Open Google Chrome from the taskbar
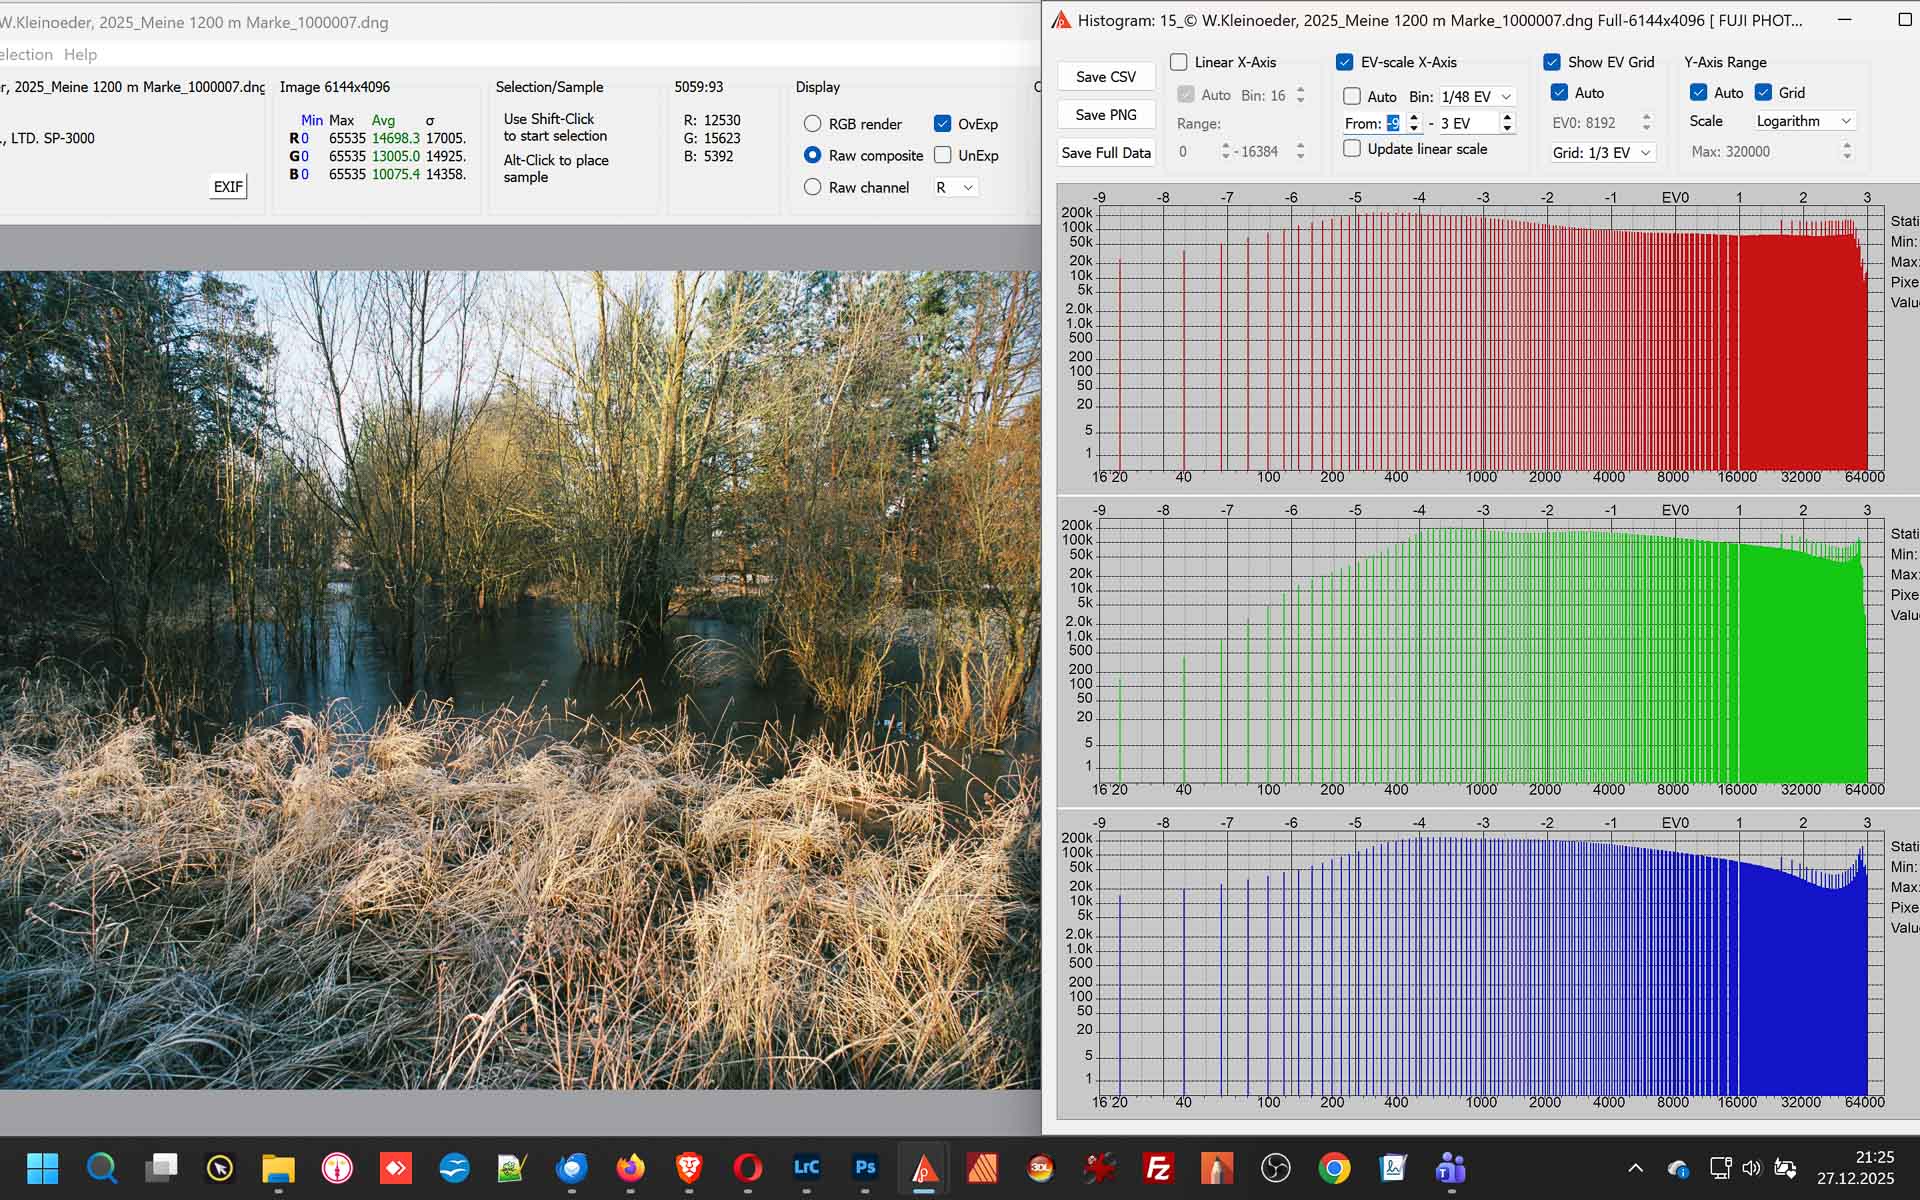Viewport: 1920px width, 1200px height. tap(1334, 1167)
